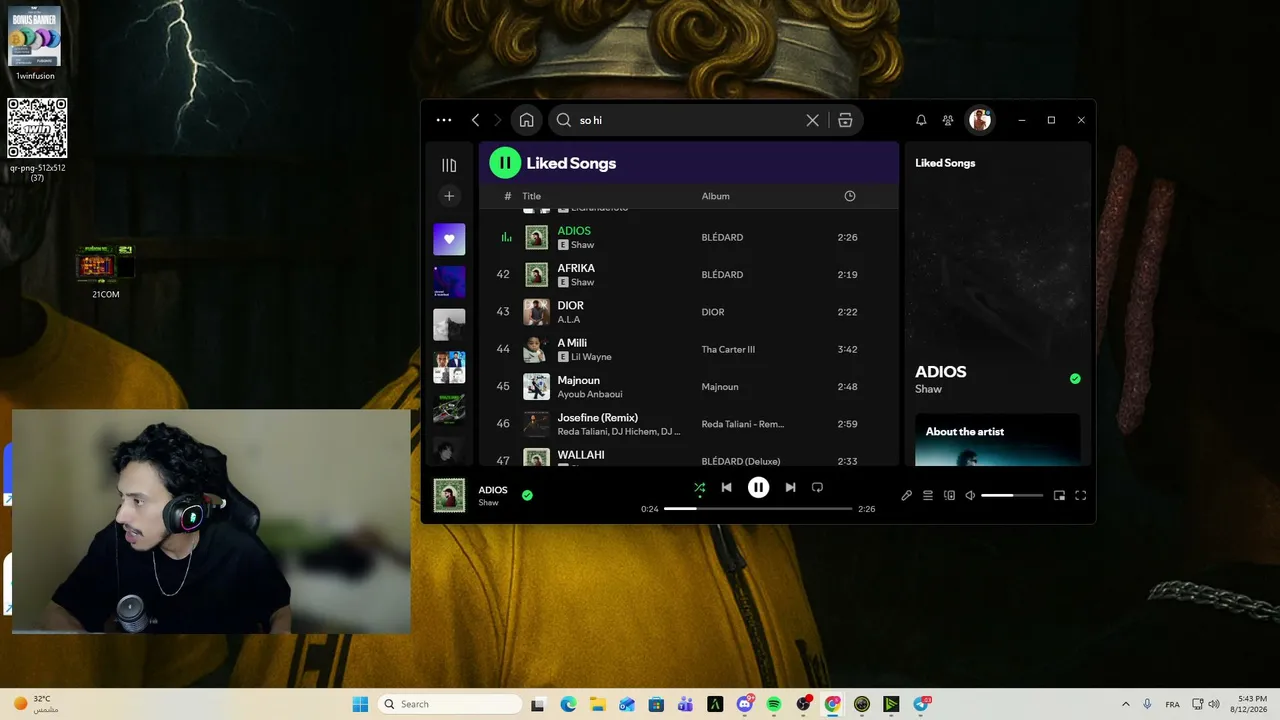This screenshot has height=720, width=1280.
Task: Toggle liked checkmark beside ADIOS in player bar
Action: click(x=527, y=495)
